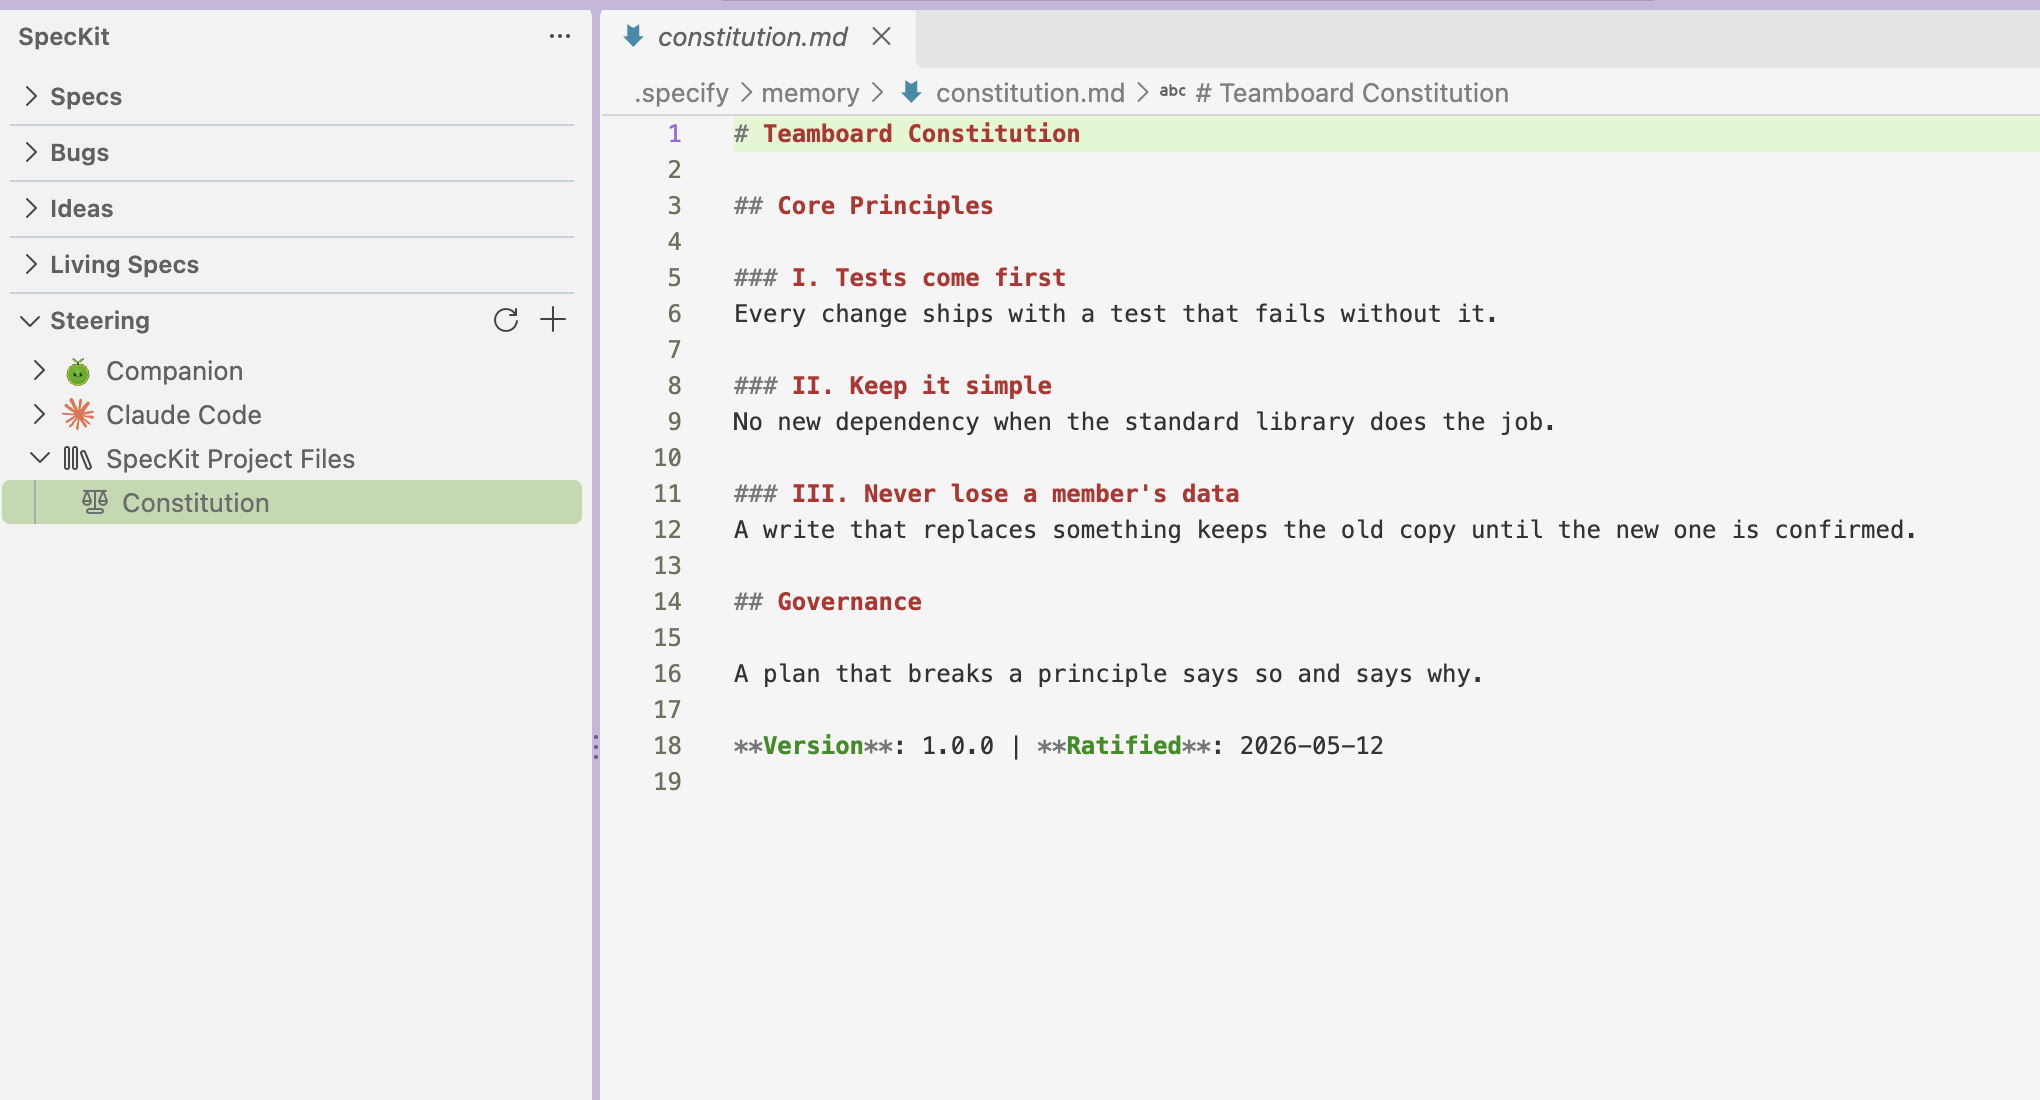This screenshot has width=2040, height=1100.
Task: Click the Claude Code starburst icon
Action: 78,415
